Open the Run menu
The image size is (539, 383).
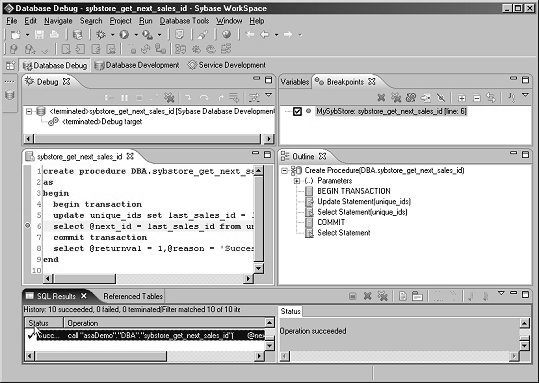pyautogui.click(x=145, y=21)
